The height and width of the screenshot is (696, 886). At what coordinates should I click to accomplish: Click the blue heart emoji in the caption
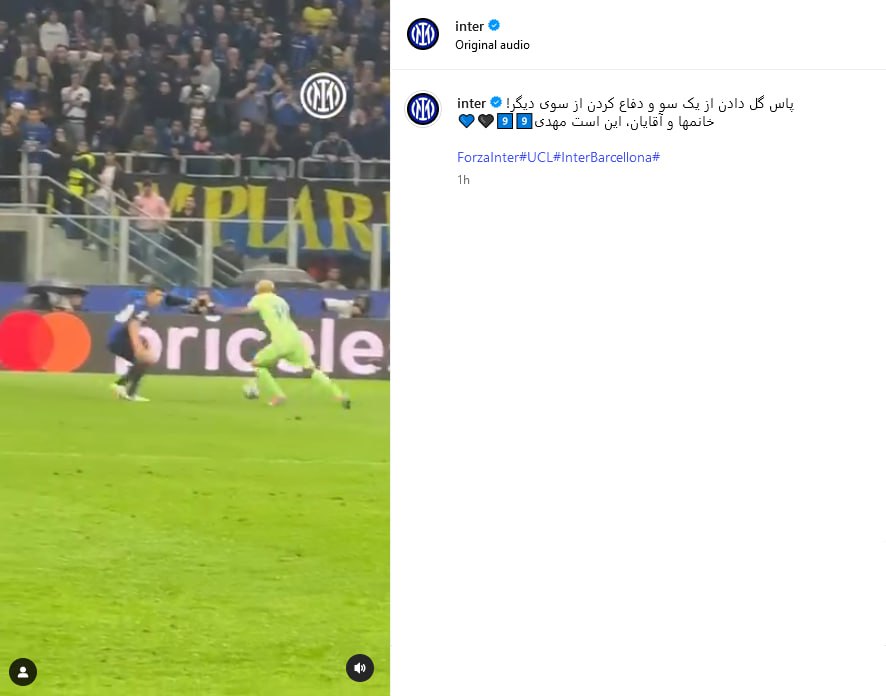[467, 121]
